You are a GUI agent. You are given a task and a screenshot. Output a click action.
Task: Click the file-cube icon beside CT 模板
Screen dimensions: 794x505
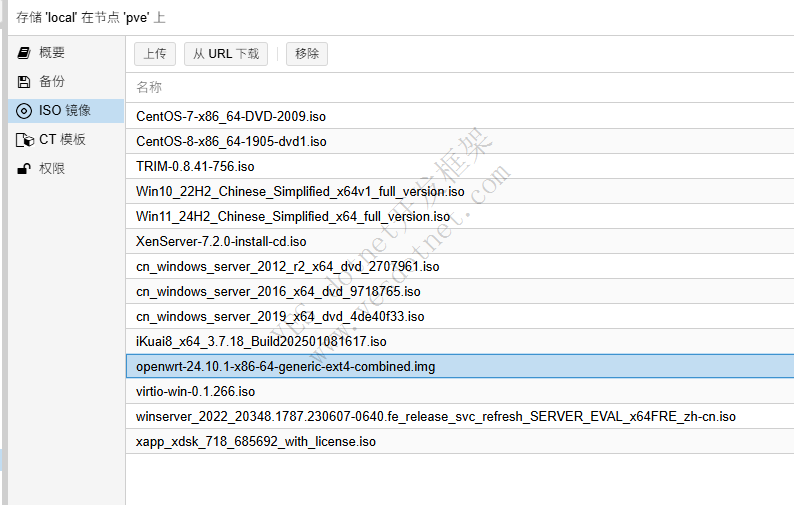click(x=25, y=140)
